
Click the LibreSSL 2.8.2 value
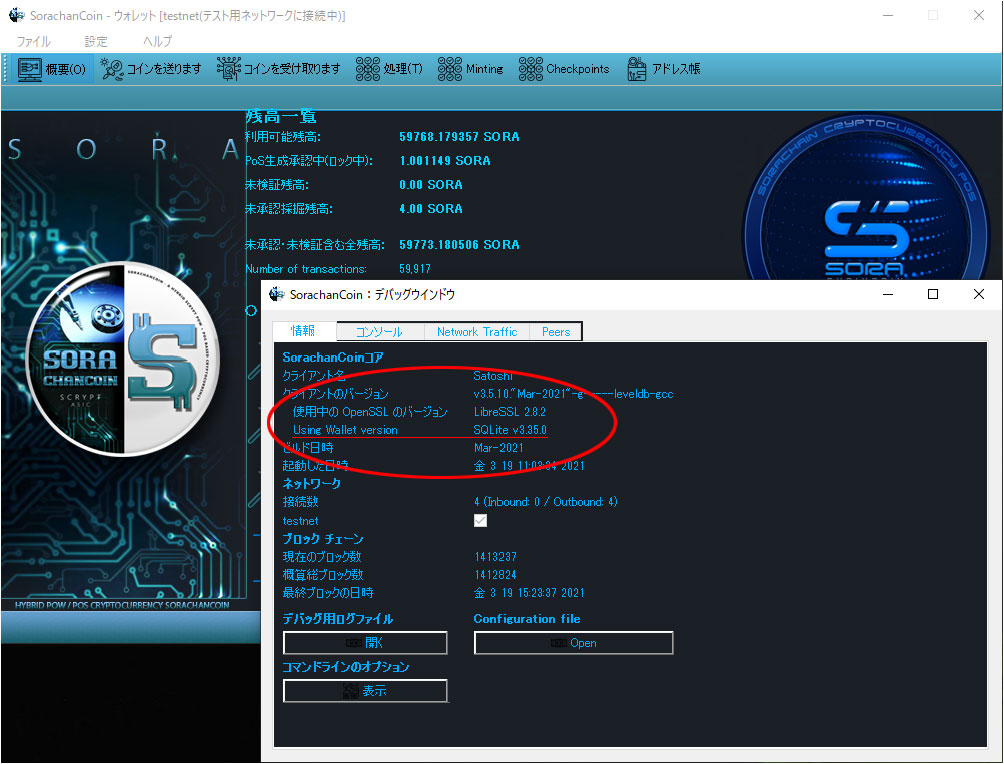click(x=510, y=412)
